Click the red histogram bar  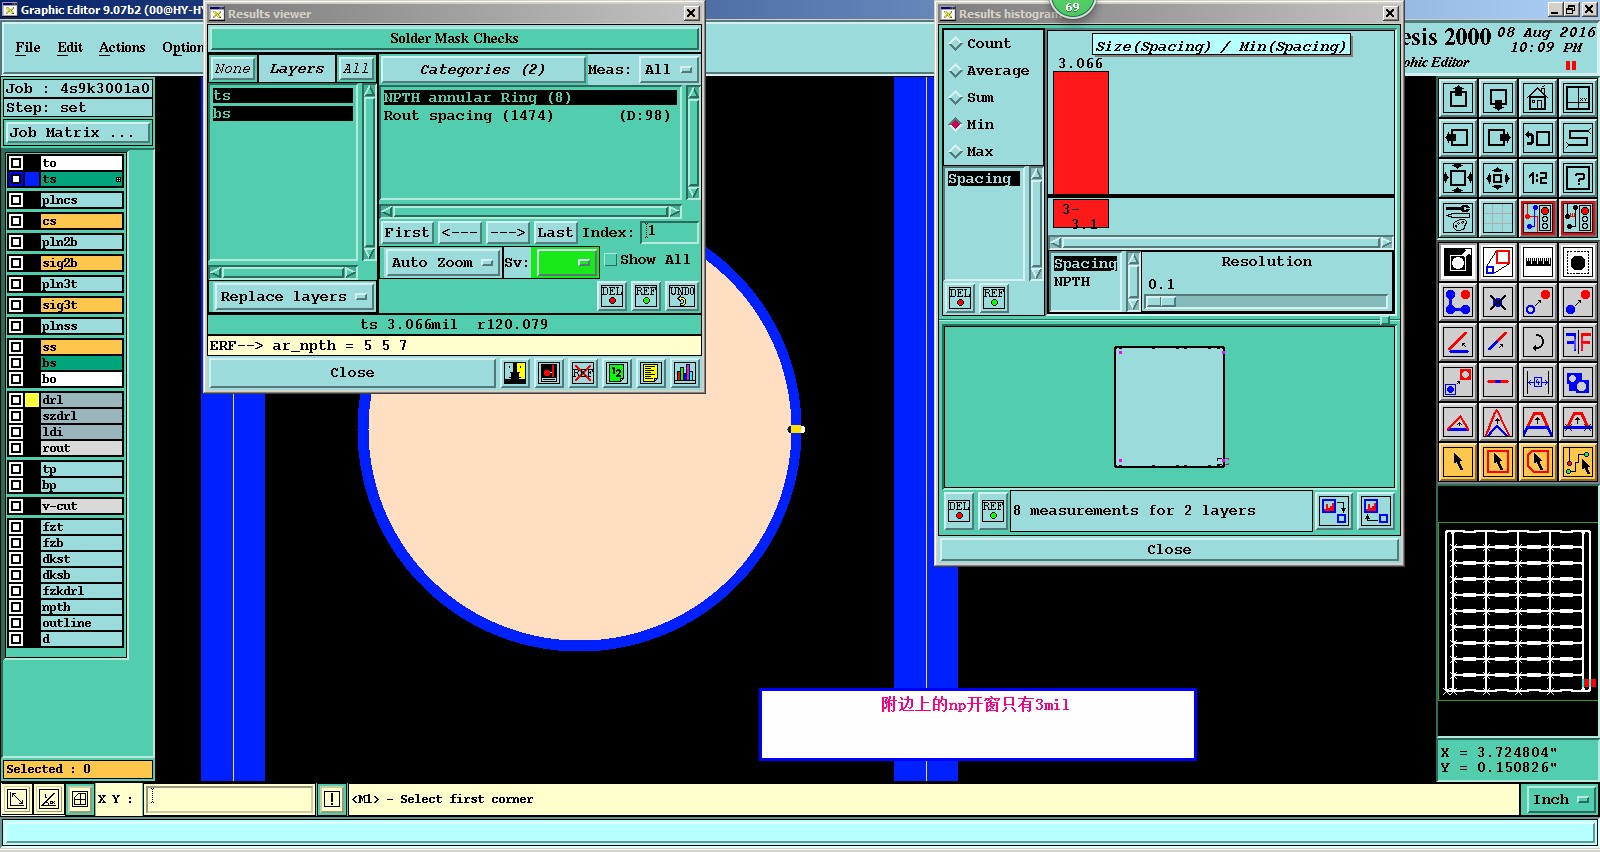point(1082,132)
